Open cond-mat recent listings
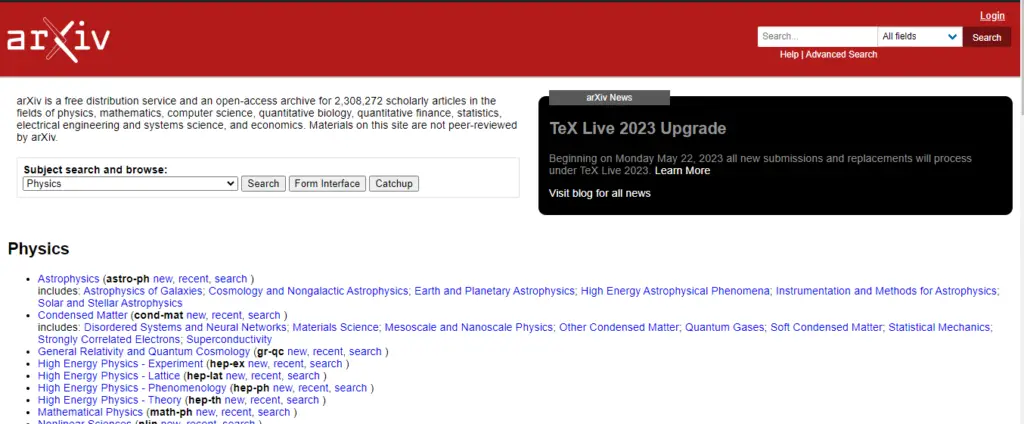 point(227,315)
